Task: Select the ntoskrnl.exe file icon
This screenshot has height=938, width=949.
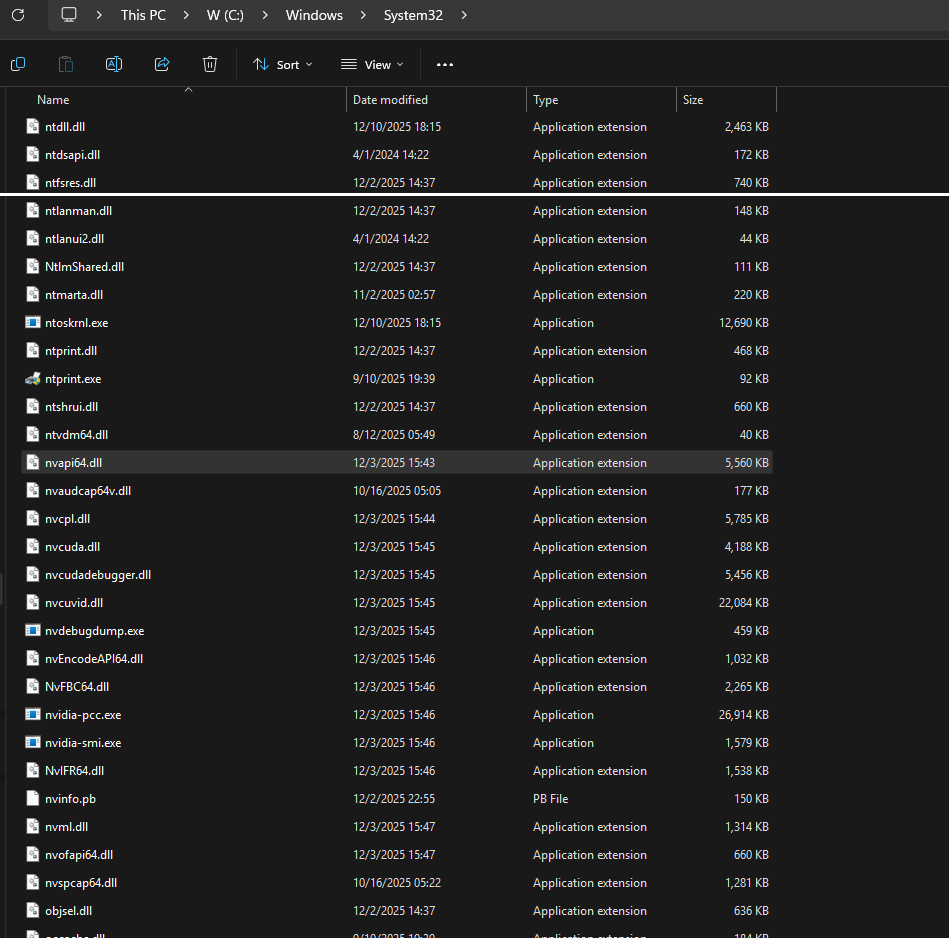Action: [x=33, y=323]
